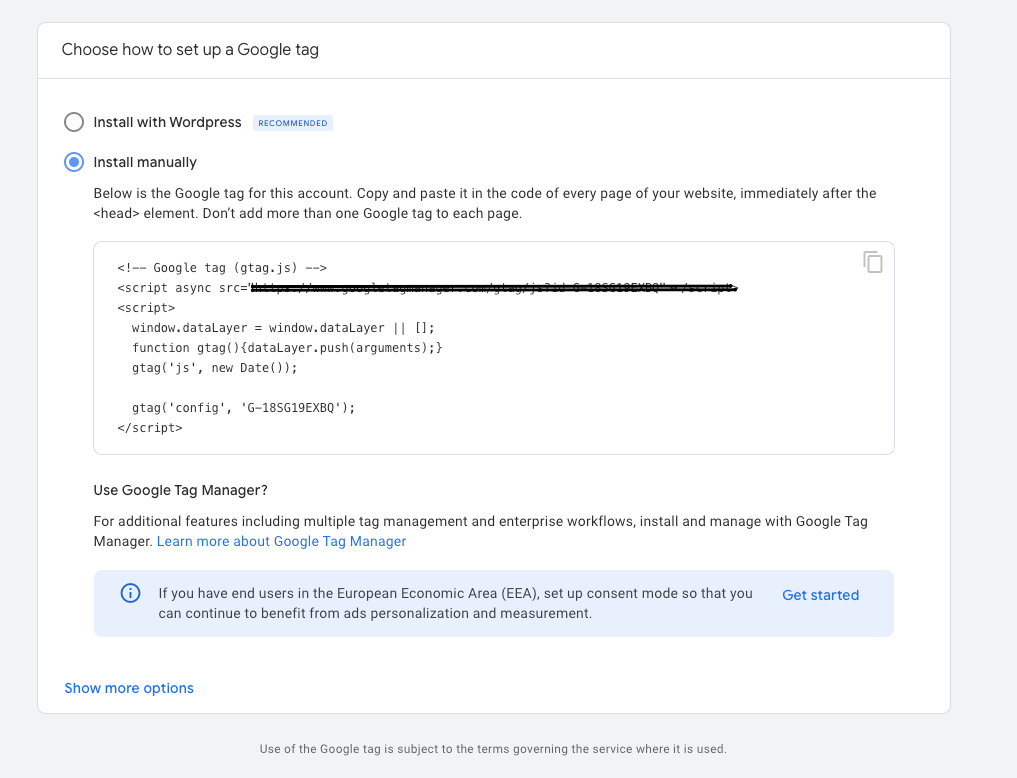This screenshot has height=778, width=1017.
Task: Click the gtag('js', new Date()) line
Action: click(x=215, y=368)
